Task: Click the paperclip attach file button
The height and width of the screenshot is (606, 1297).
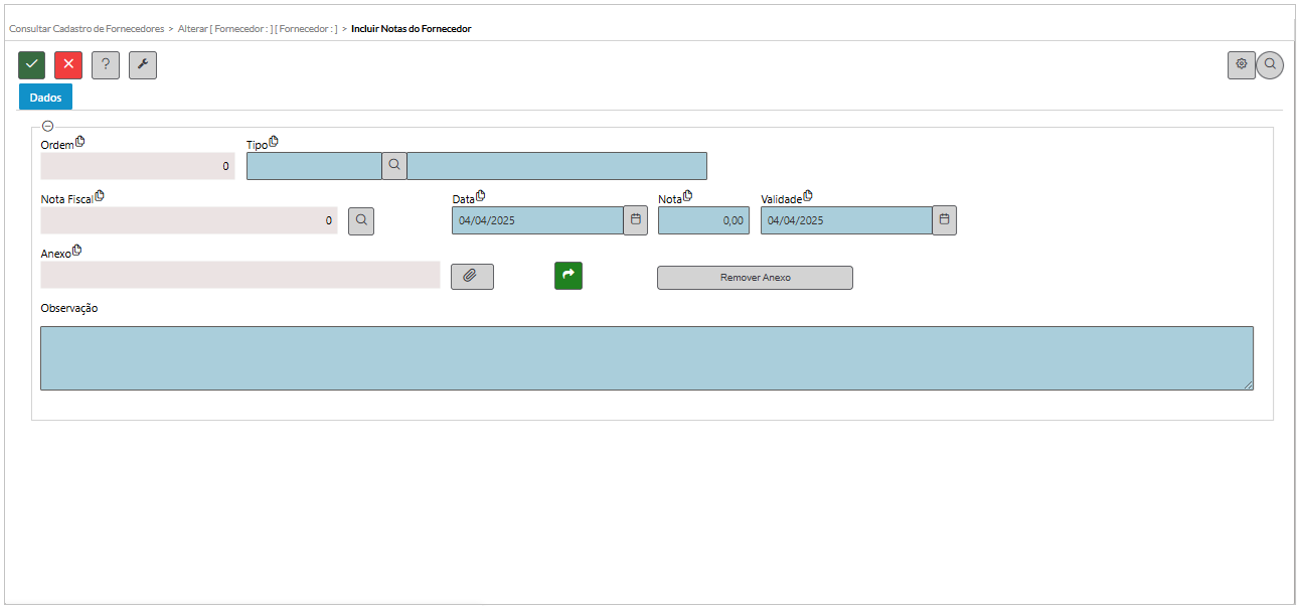Action: (x=472, y=276)
